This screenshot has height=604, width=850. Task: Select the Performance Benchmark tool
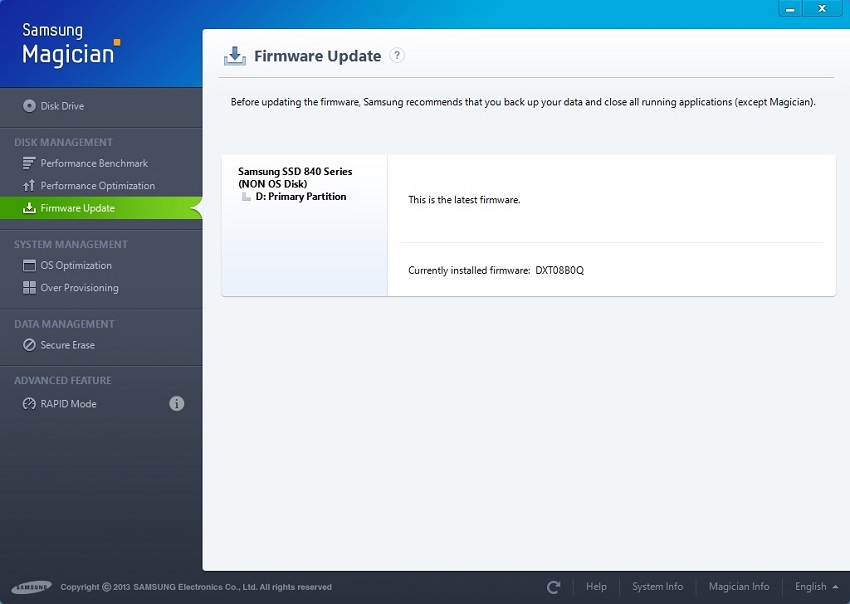point(95,163)
